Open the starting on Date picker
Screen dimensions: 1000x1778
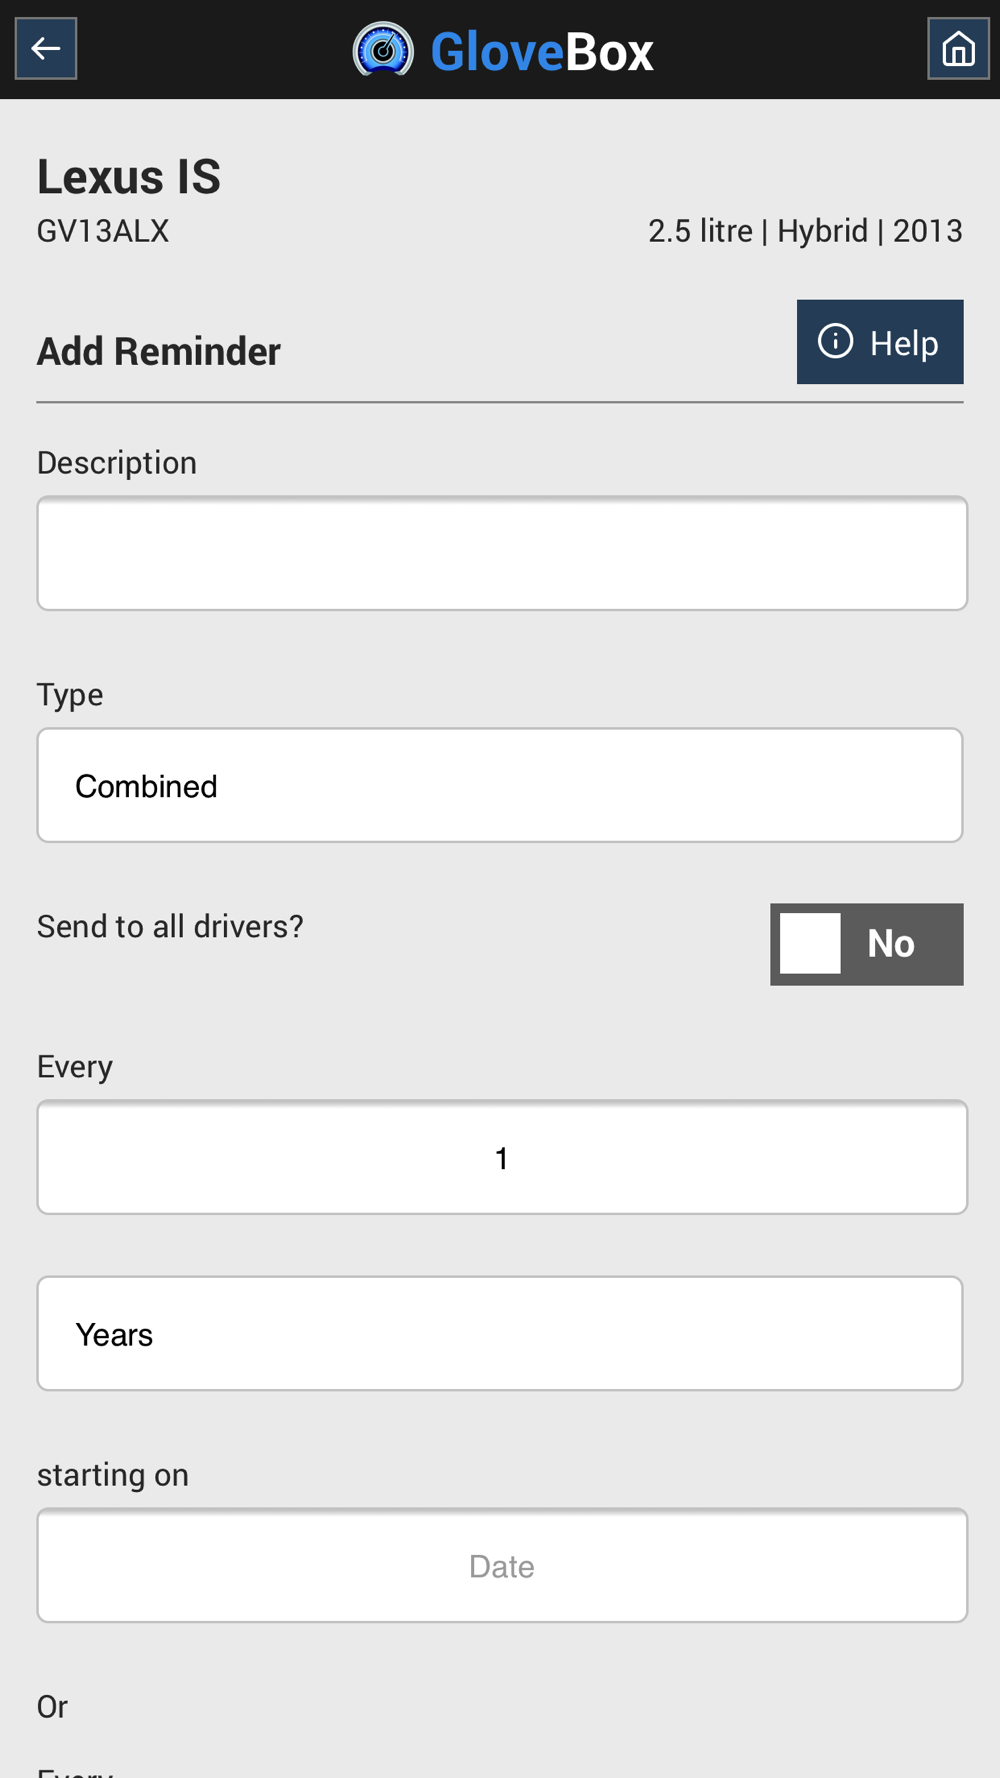pos(502,1565)
